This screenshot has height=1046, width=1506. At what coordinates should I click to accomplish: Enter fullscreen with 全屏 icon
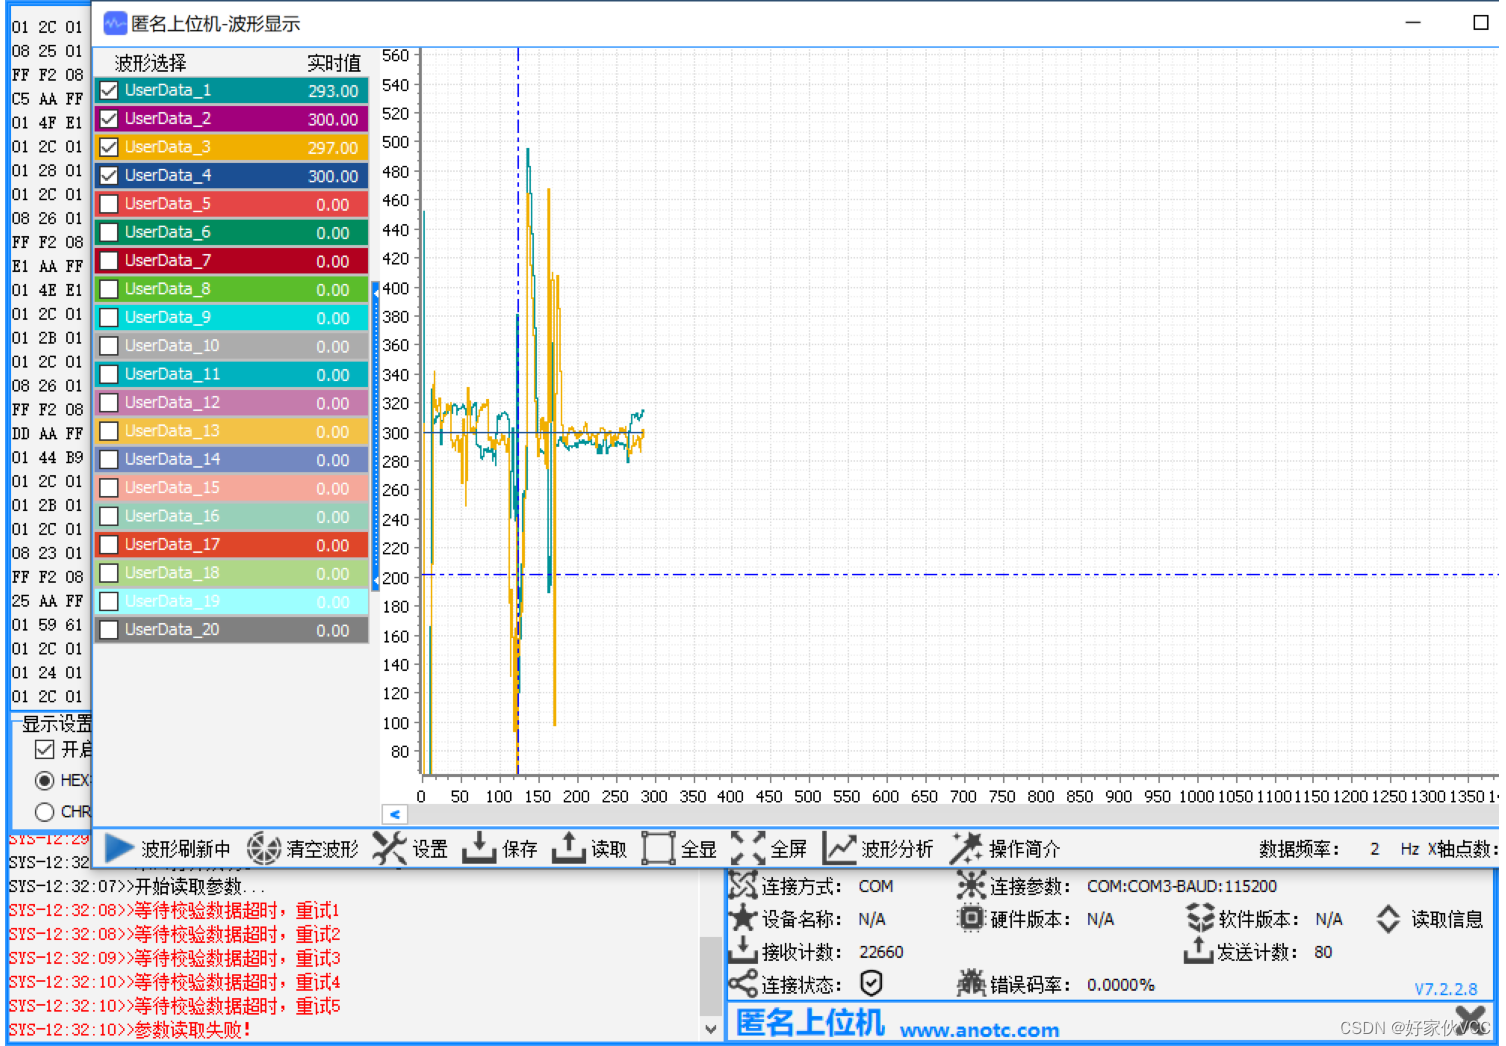click(748, 848)
